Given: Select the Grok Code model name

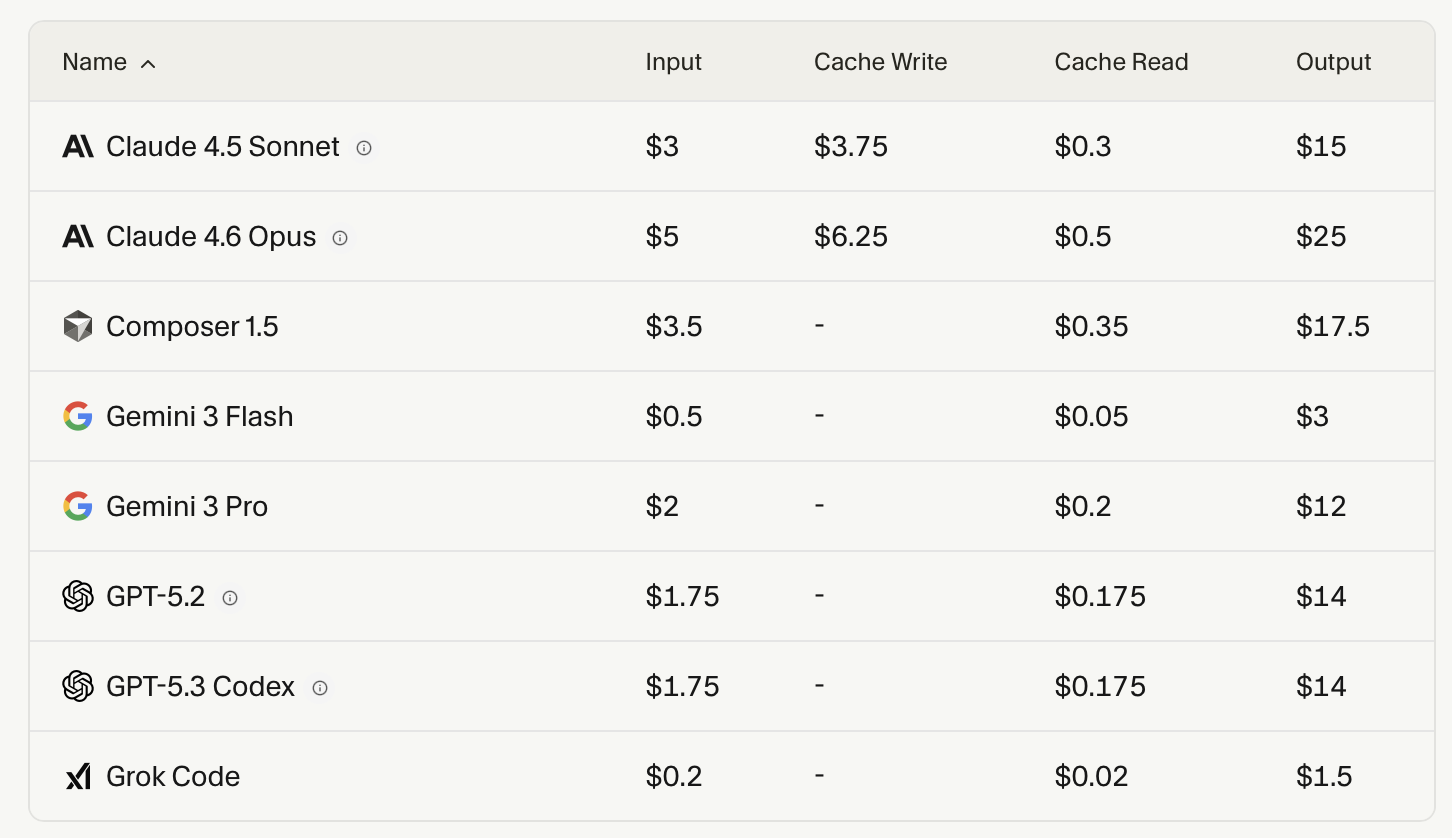Looking at the screenshot, I should (173, 777).
